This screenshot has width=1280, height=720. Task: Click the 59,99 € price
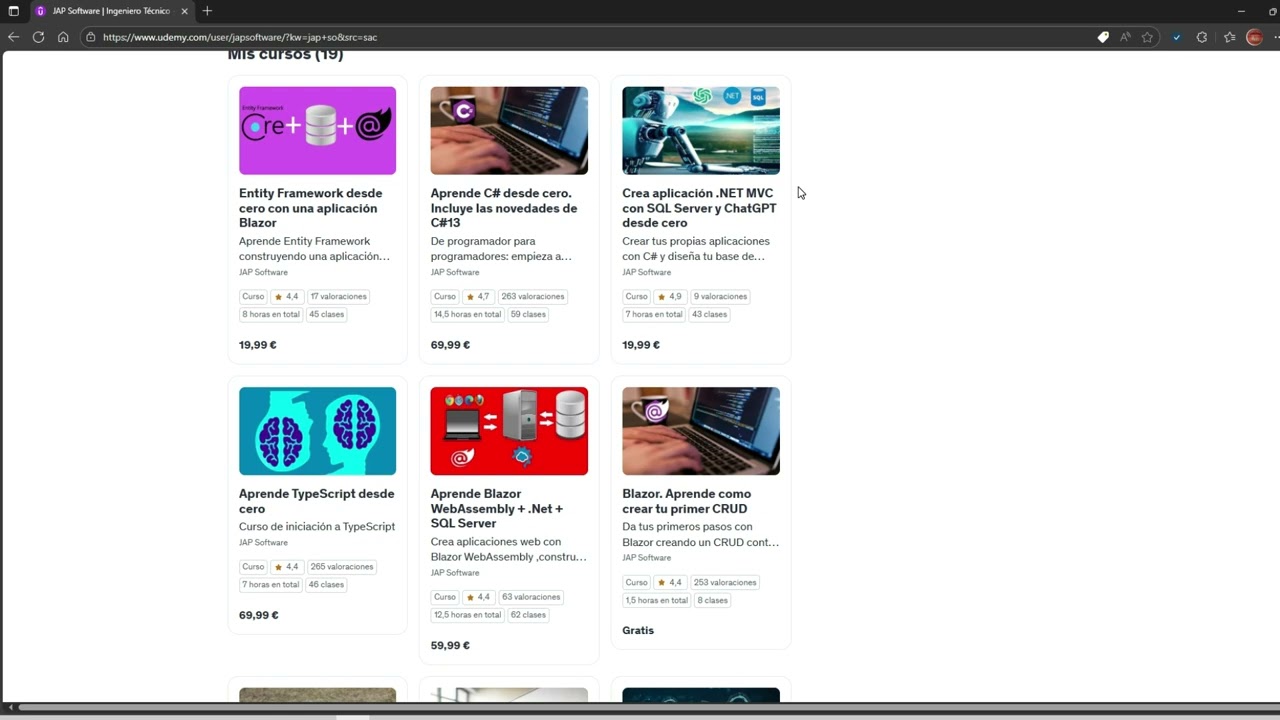pos(450,646)
